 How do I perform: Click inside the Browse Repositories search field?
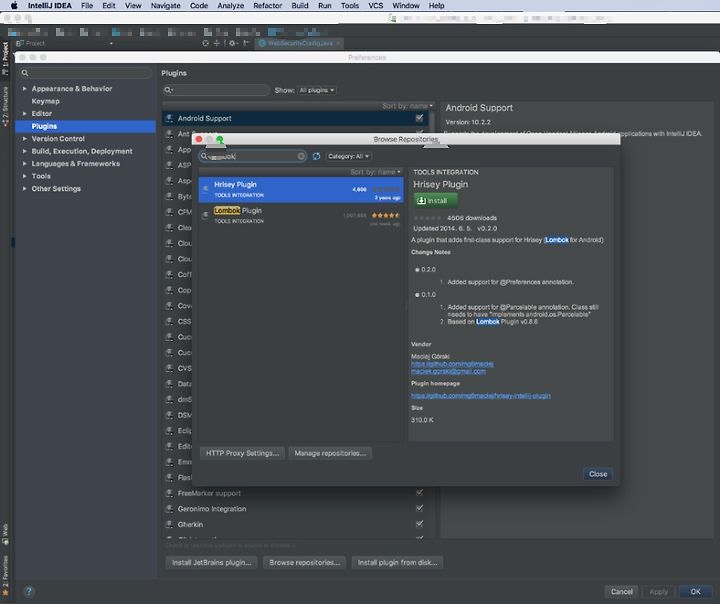pyautogui.click(x=253, y=156)
